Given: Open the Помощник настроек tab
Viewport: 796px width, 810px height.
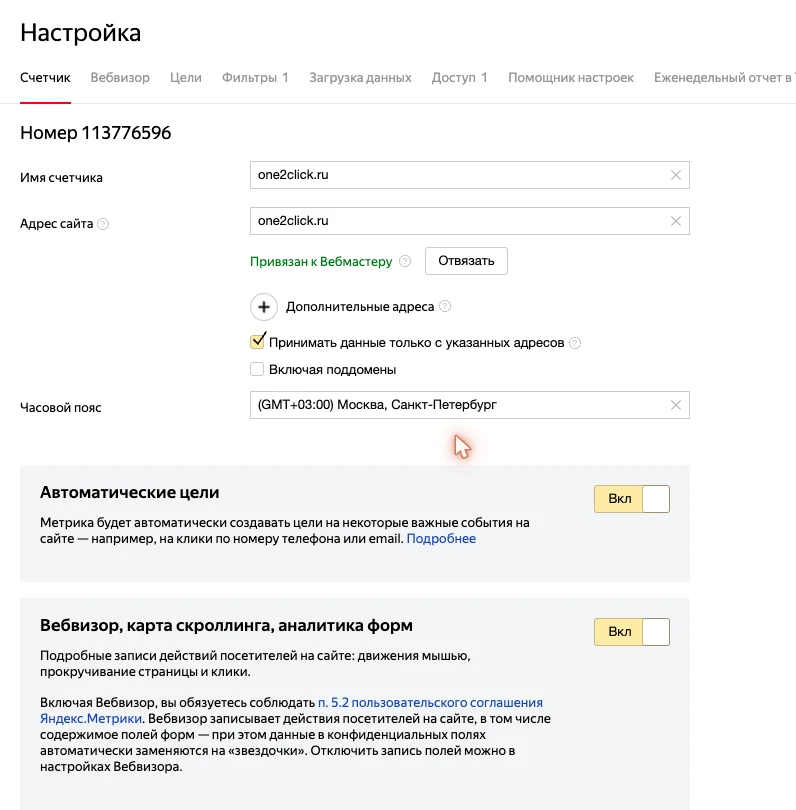Looking at the screenshot, I should (571, 77).
